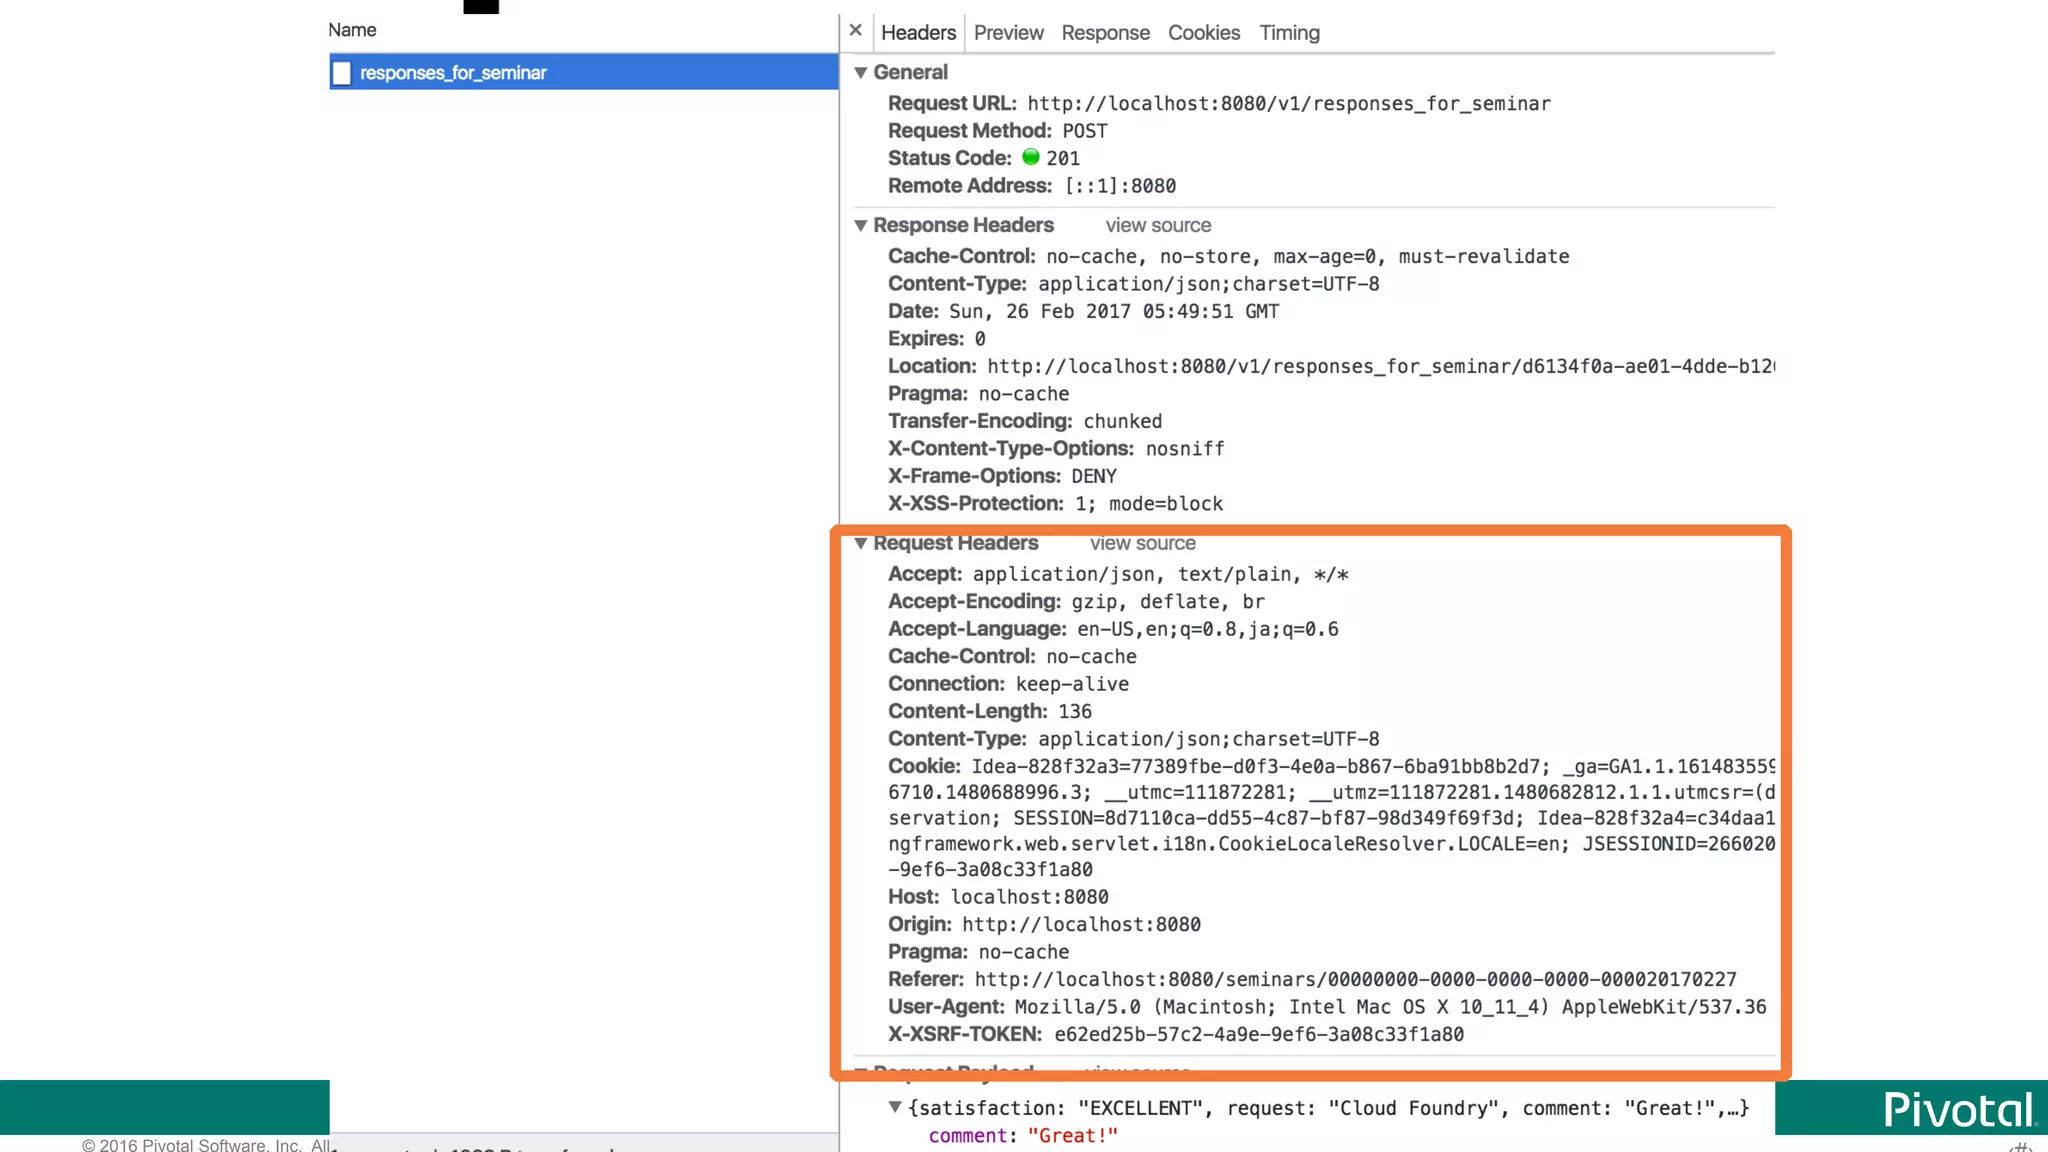The width and height of the screenshot is (2048, 1152).
Task: Click the Name column header
Action: pos(352,30)
